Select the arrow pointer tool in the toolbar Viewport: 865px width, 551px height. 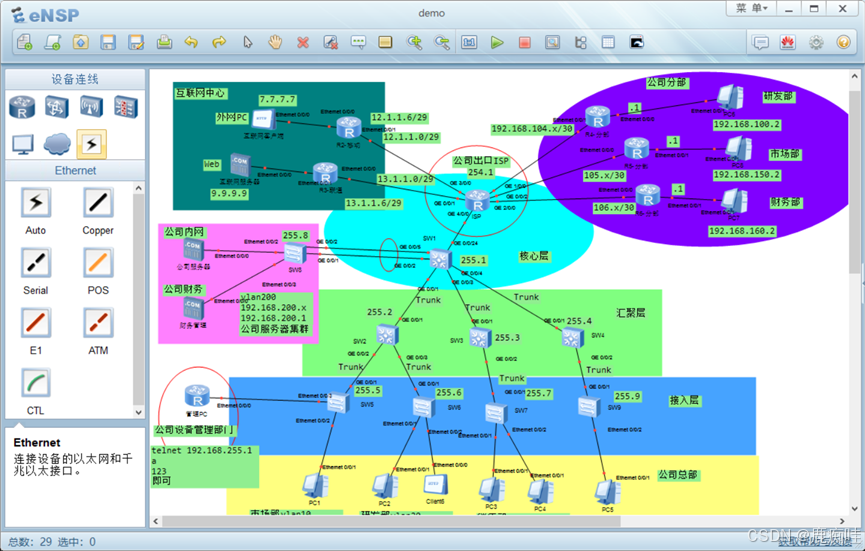coord(248,43)
